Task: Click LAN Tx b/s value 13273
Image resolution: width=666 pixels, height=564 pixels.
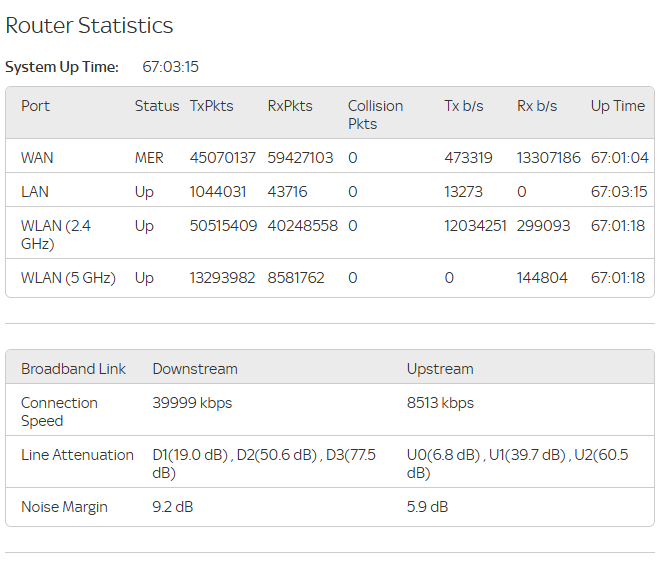Action: 464,192
